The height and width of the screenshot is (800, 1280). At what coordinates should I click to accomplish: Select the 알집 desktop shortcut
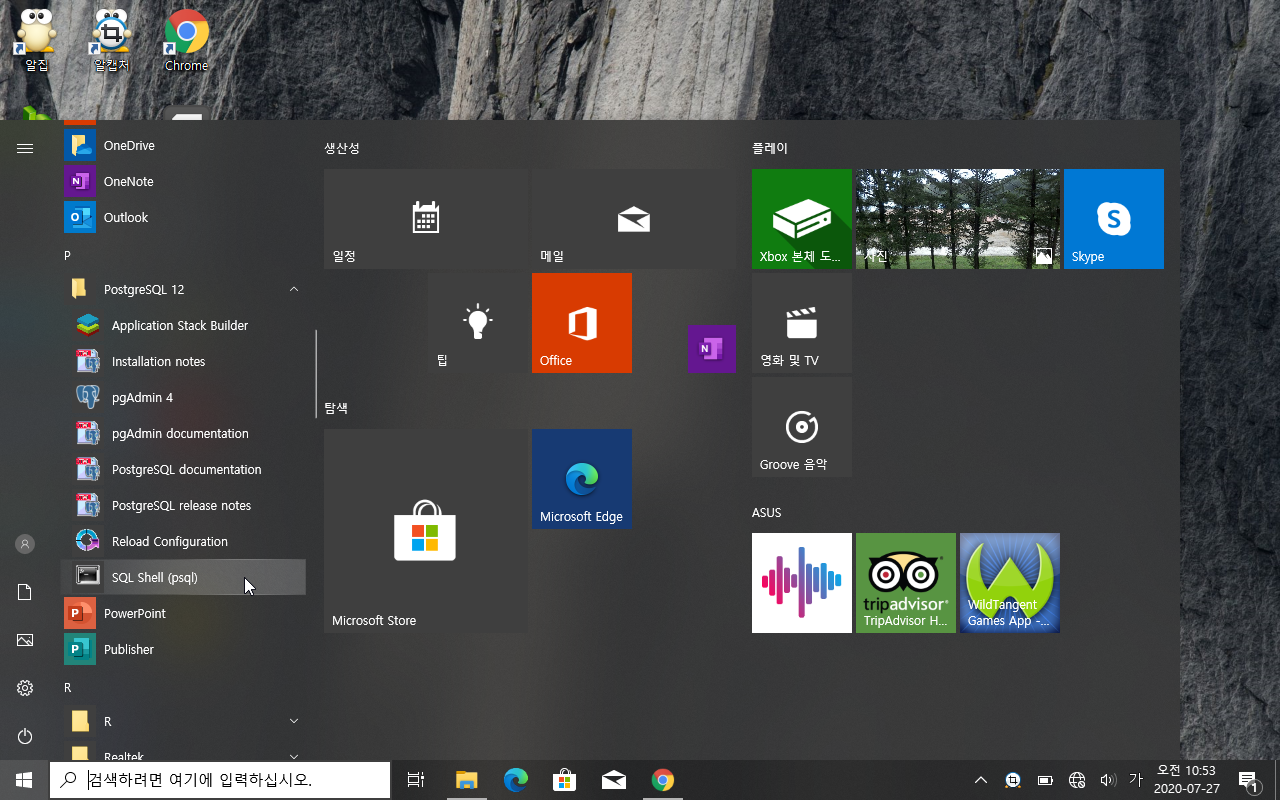pos(36,41)
